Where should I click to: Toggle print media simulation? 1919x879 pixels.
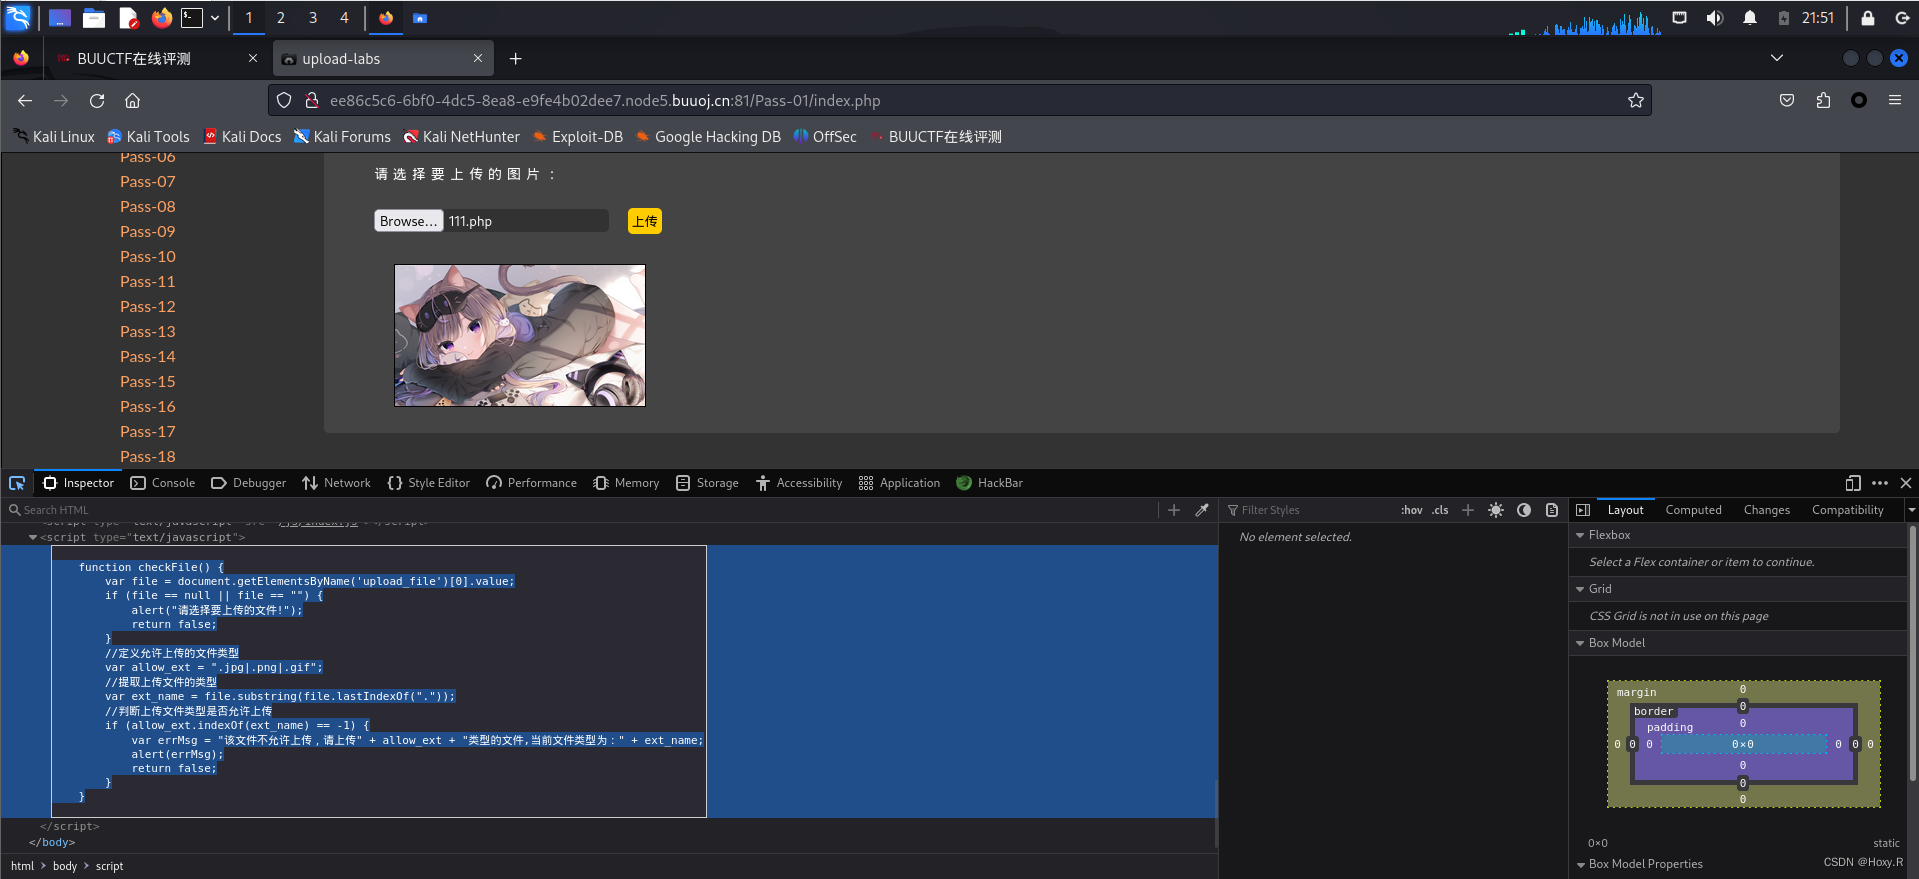pyautogui.click(x=1552, y=510)
